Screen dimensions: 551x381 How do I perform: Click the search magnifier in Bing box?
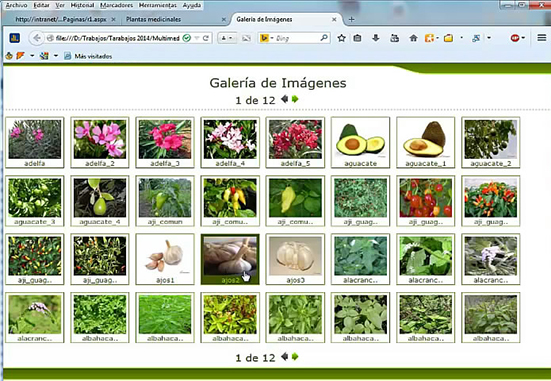(x=324, y=38)
